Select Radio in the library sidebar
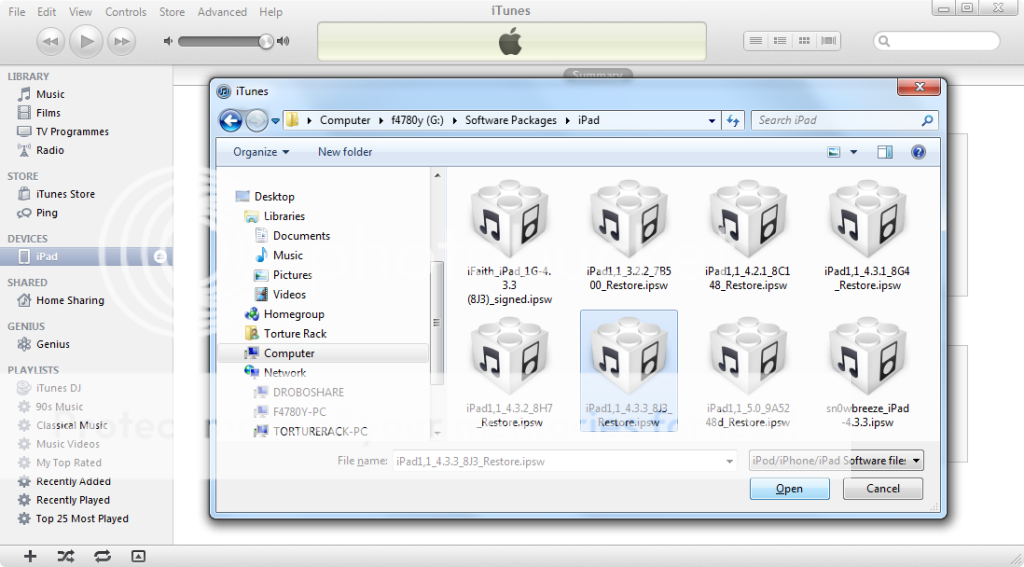This screenshot has height=567, width=1024. (x=50, y=150)
